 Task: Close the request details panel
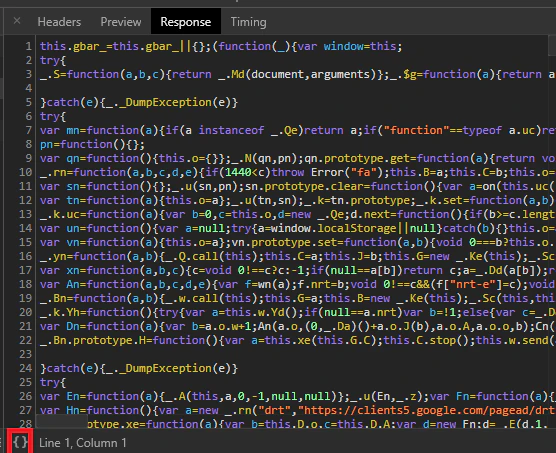[x=17, y=21]
